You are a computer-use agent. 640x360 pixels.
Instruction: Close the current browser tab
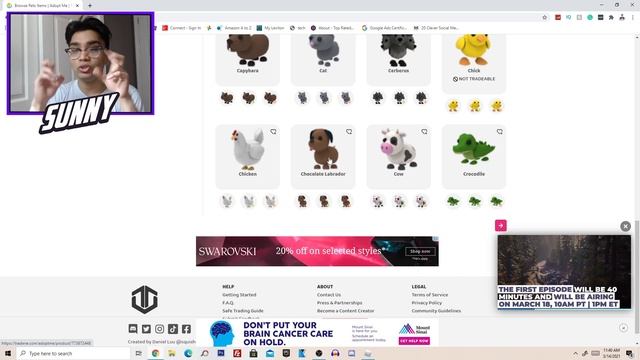coord(77,6)
